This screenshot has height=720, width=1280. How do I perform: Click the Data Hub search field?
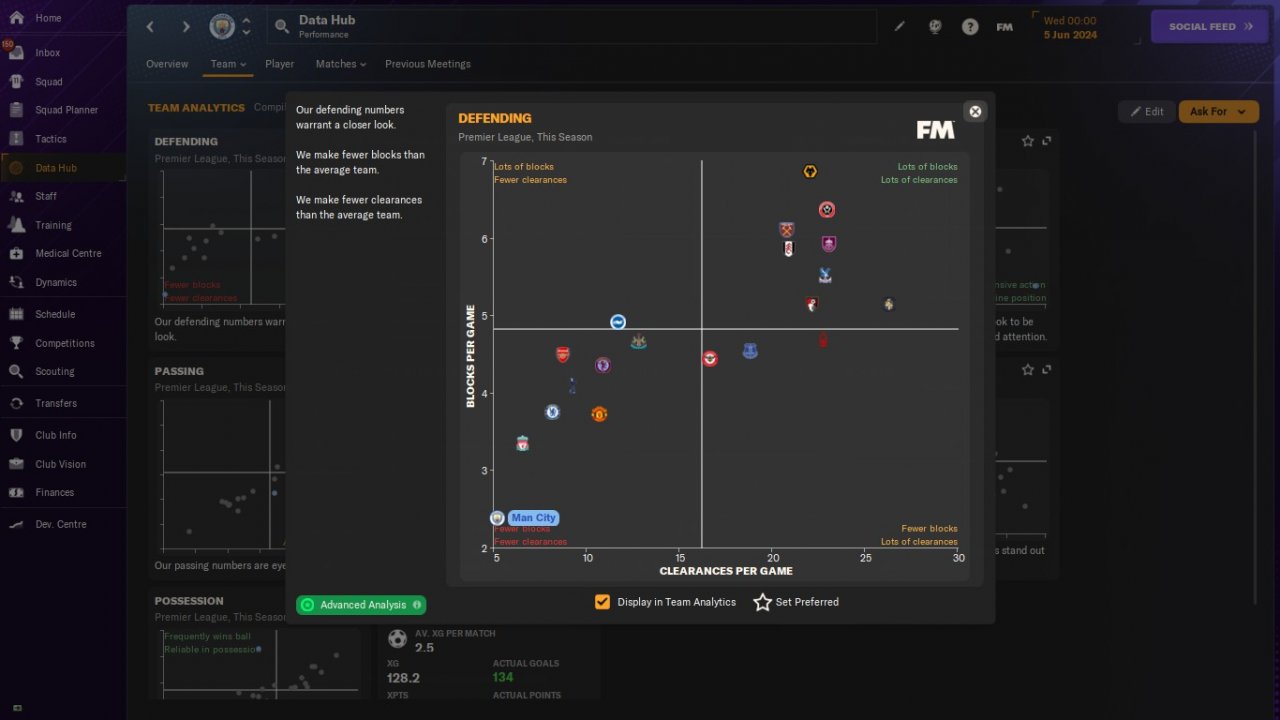click(x=572, y=27)
